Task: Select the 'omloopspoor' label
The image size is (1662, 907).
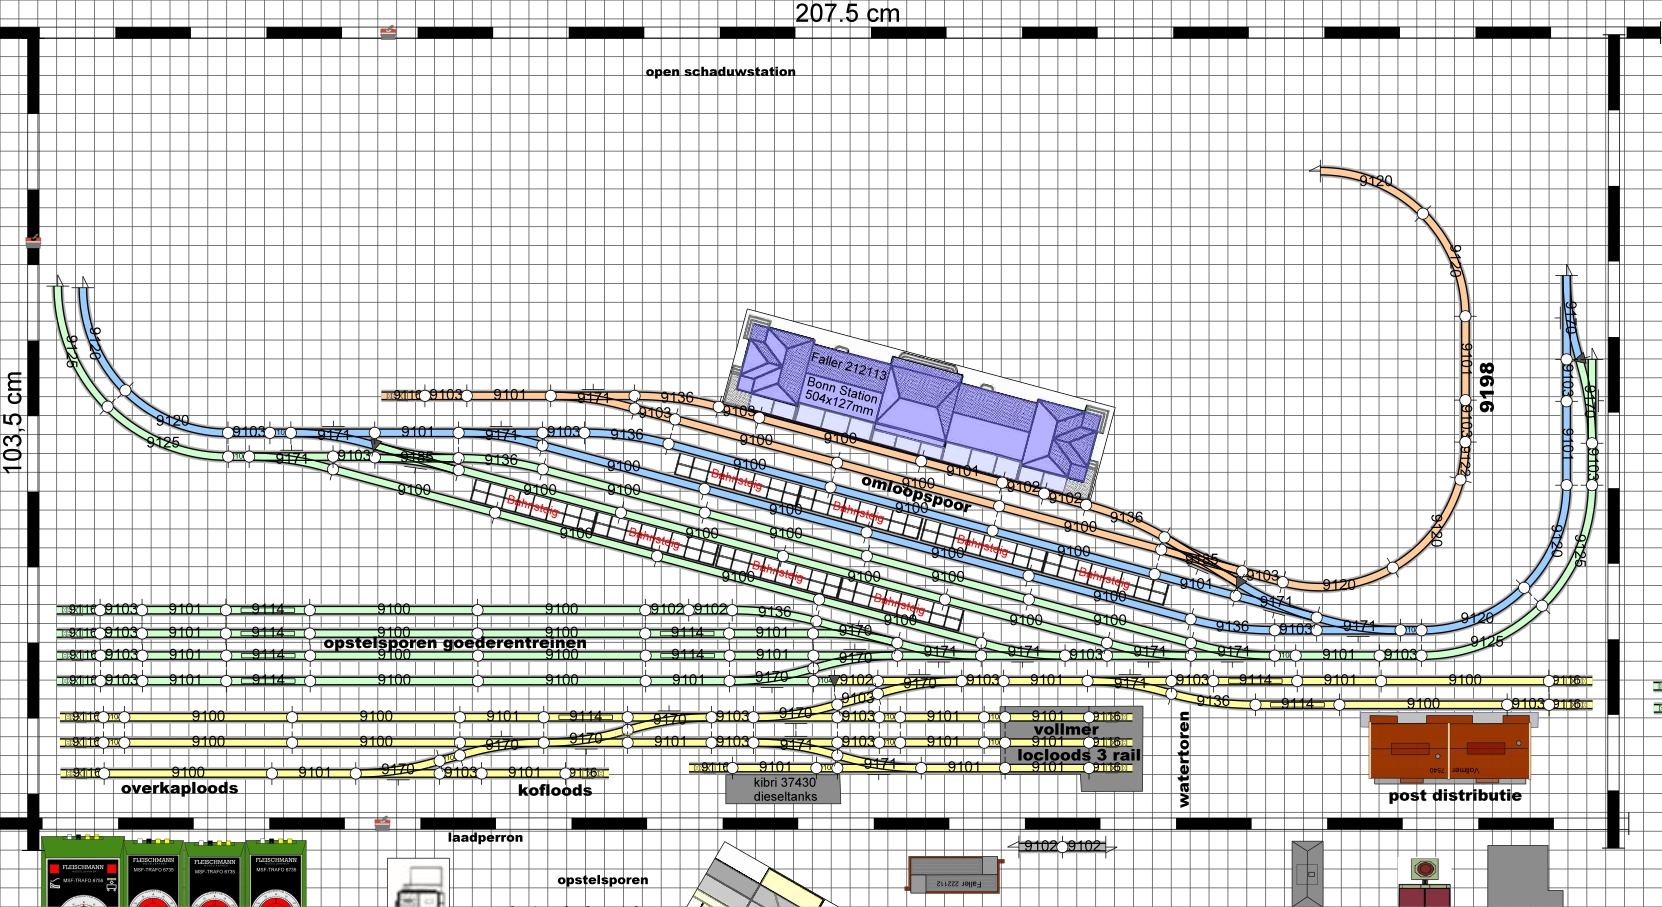Action: 916,494
